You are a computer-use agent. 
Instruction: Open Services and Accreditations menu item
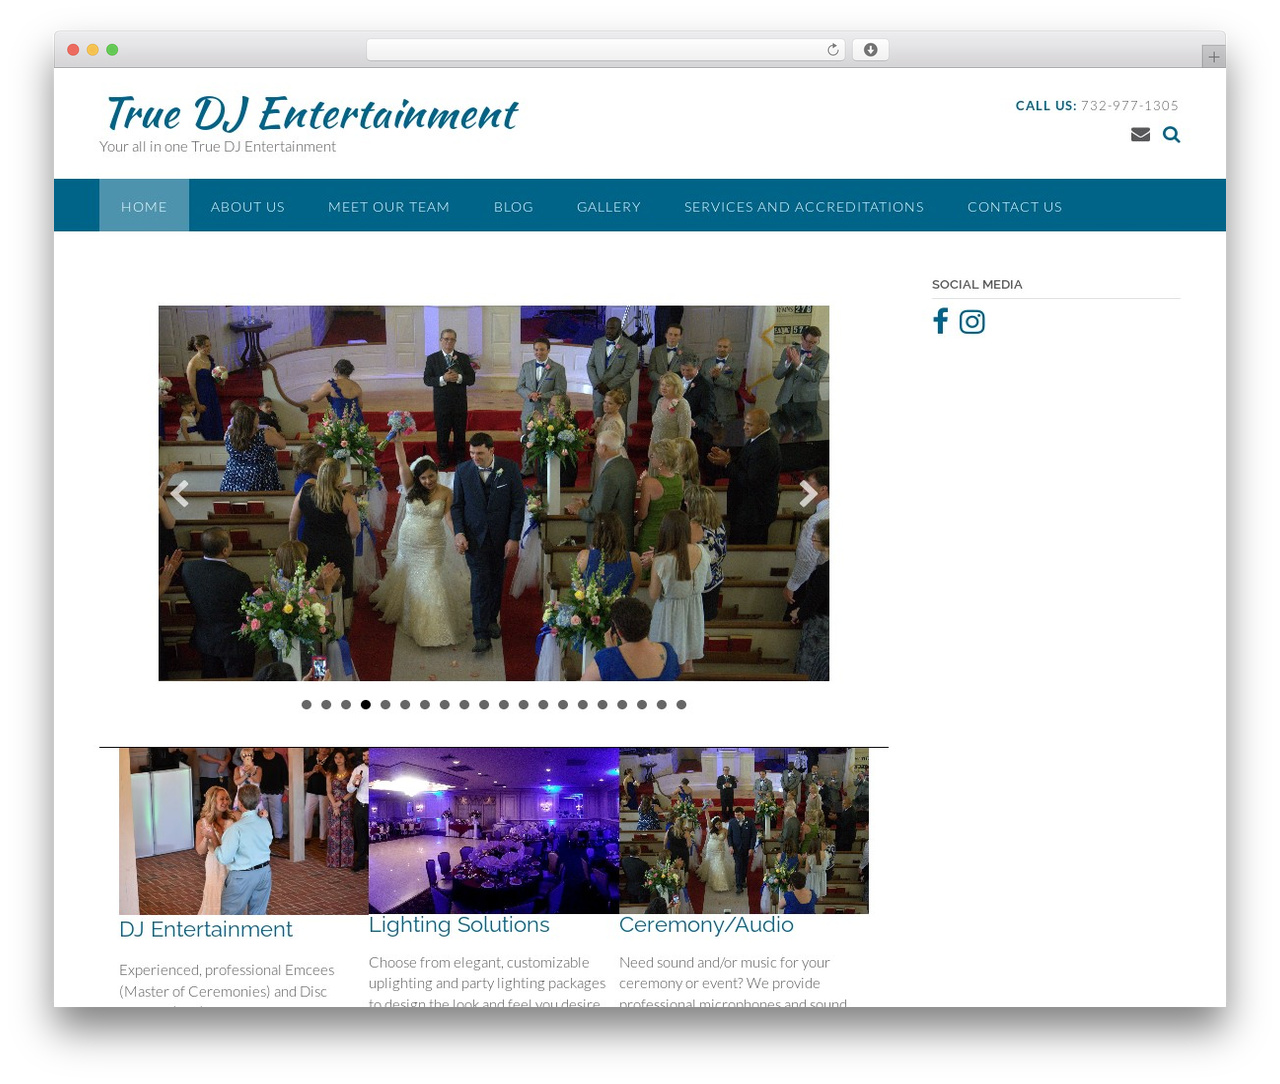[x=804, y=206]
